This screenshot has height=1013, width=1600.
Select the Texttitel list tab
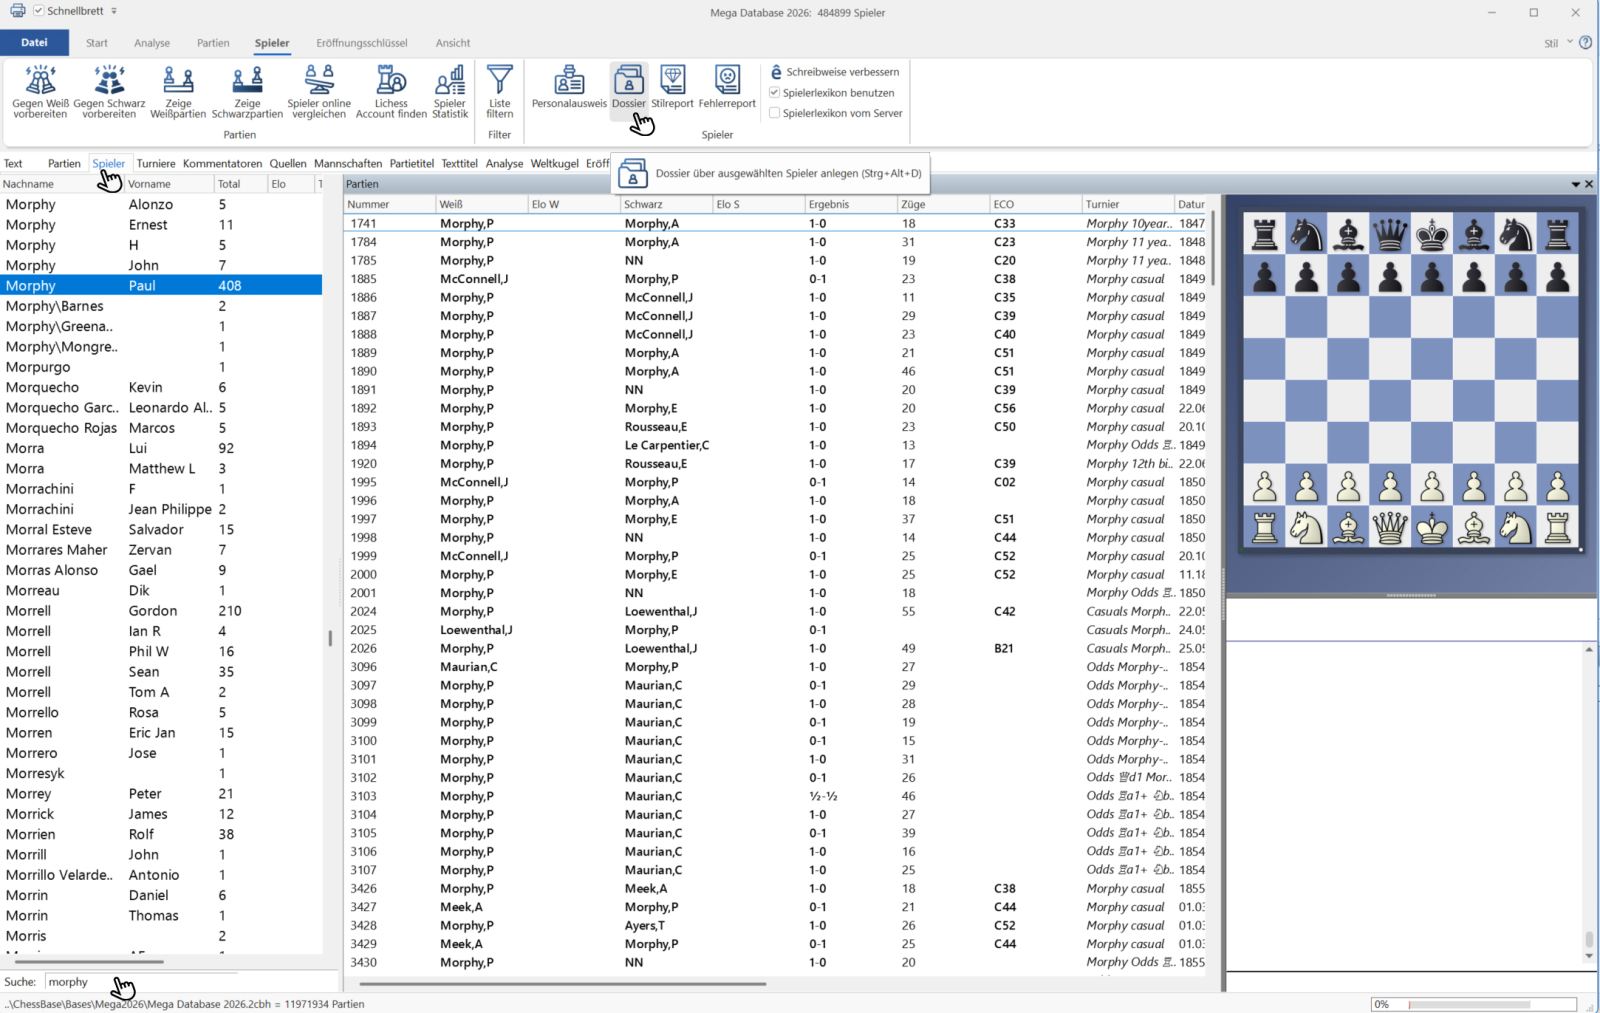(x=460, y=163)
